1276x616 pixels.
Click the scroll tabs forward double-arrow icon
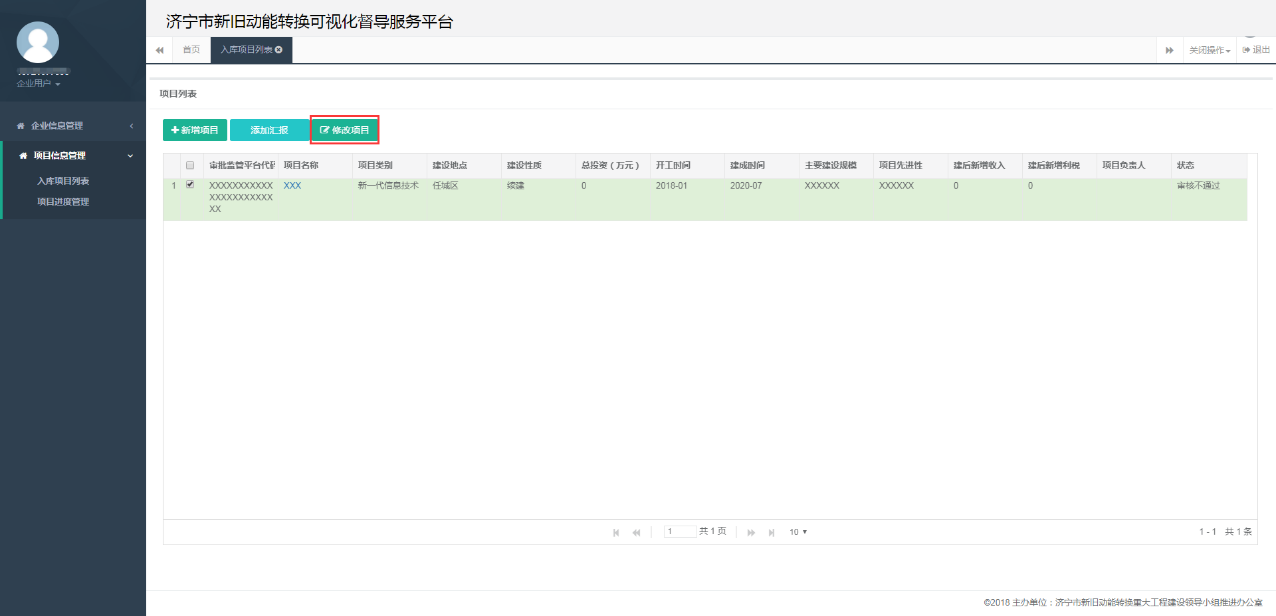coord(1170,49)
